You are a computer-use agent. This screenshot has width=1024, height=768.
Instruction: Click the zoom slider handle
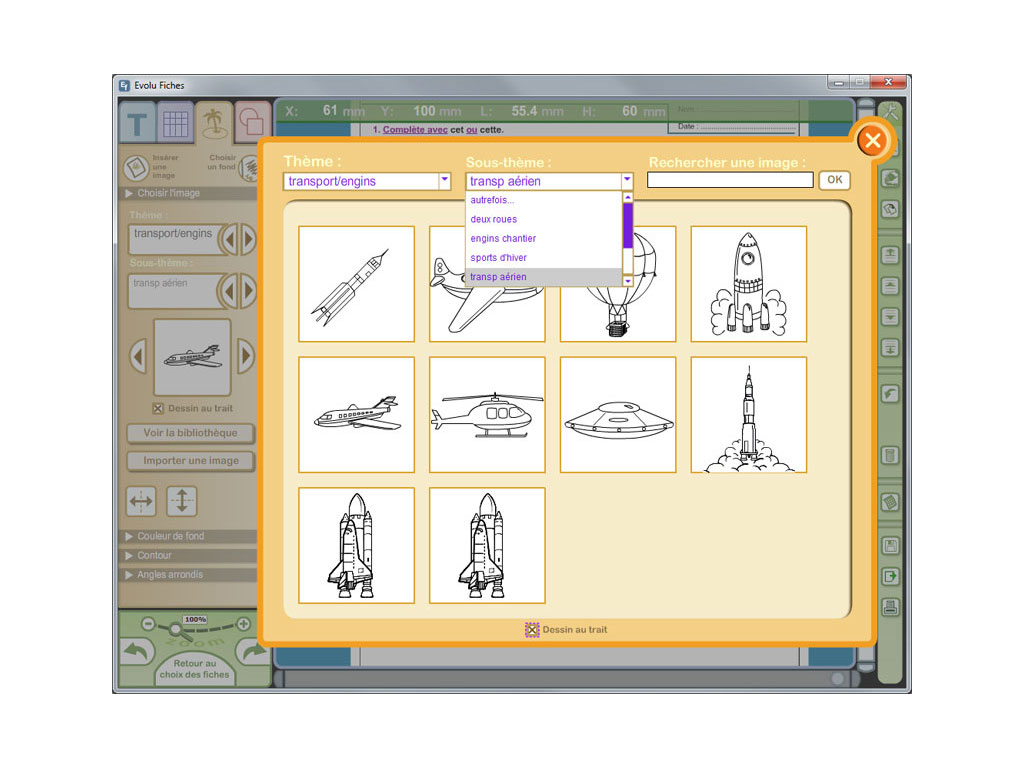click(176, 628)
